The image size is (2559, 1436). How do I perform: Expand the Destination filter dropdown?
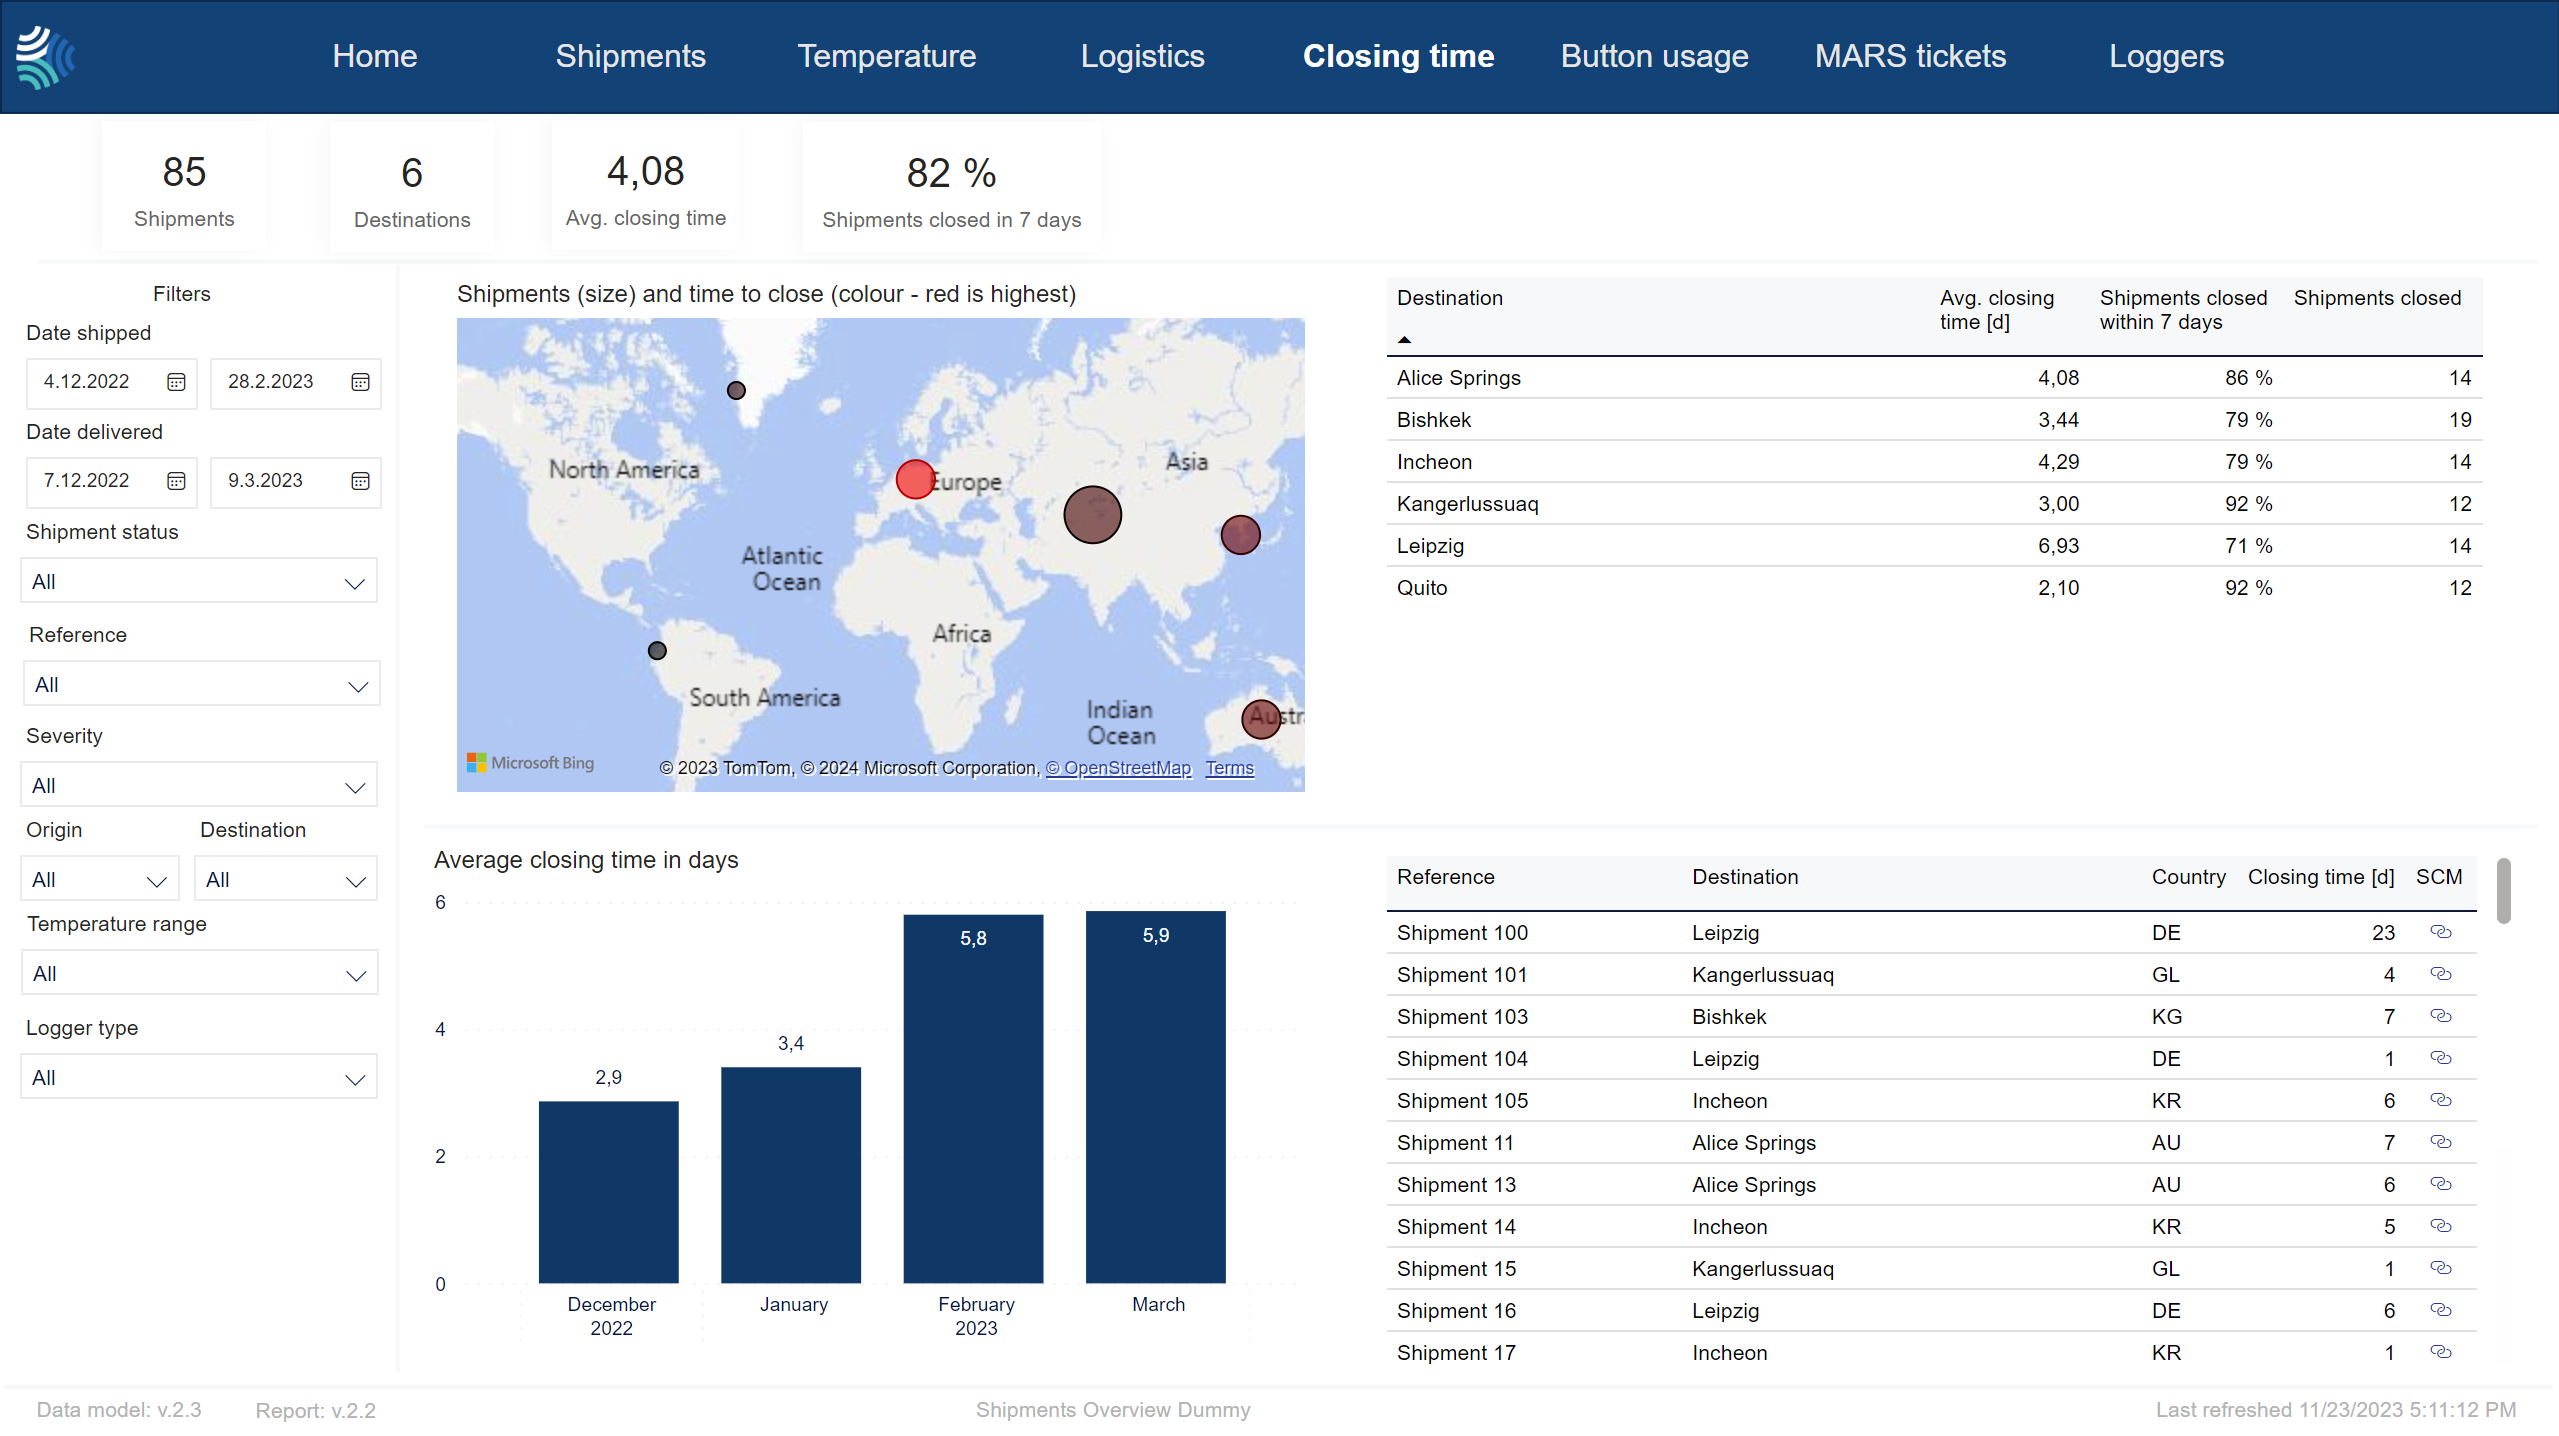pyautogui.click(x=286, y=880)
